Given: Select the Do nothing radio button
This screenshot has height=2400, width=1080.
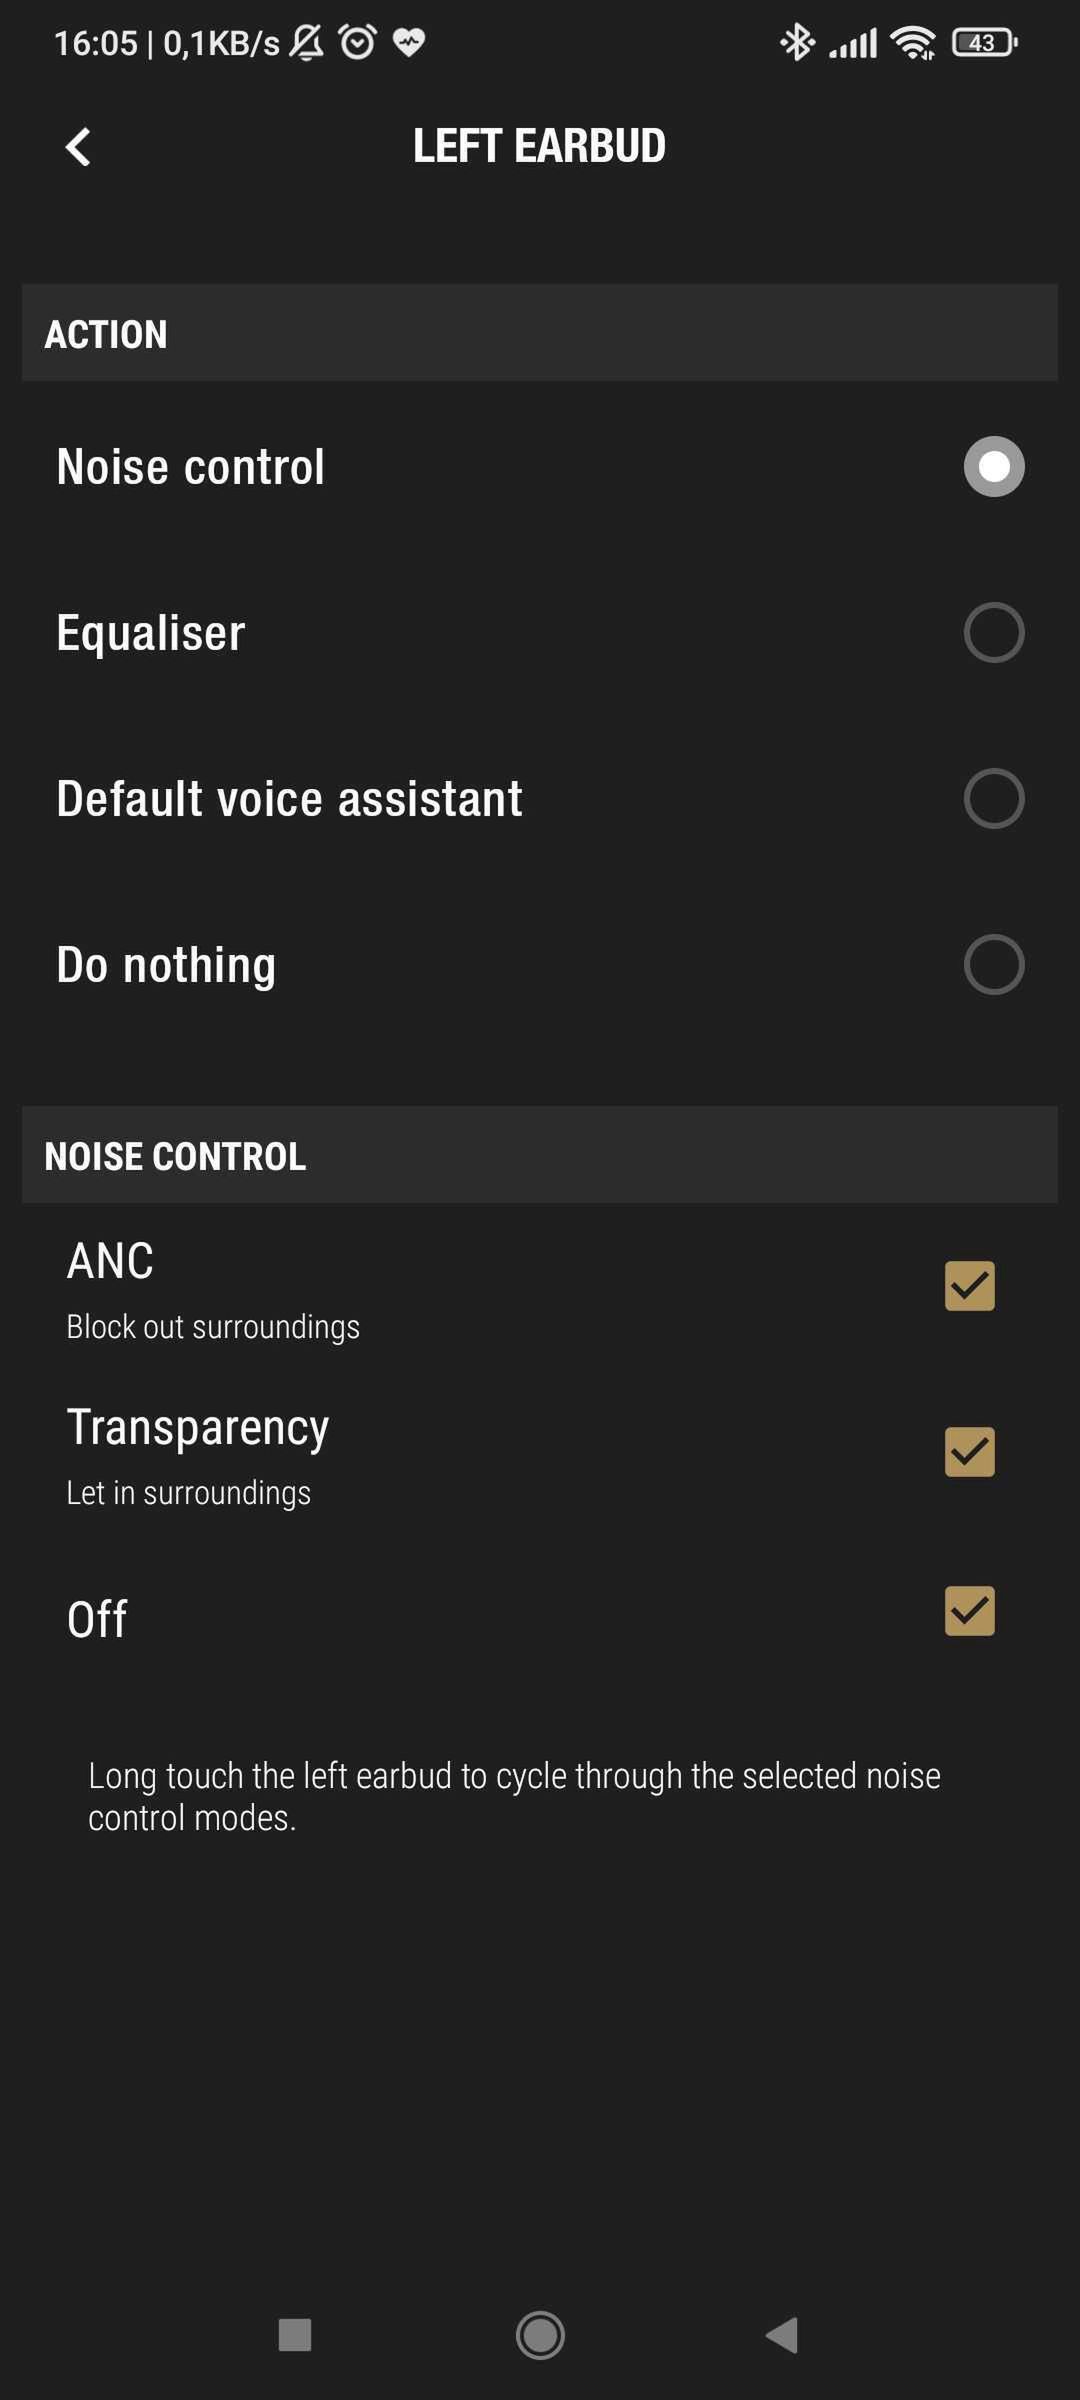Looking at the screenshot, I should pyautogui.click(x=994, y=964).
